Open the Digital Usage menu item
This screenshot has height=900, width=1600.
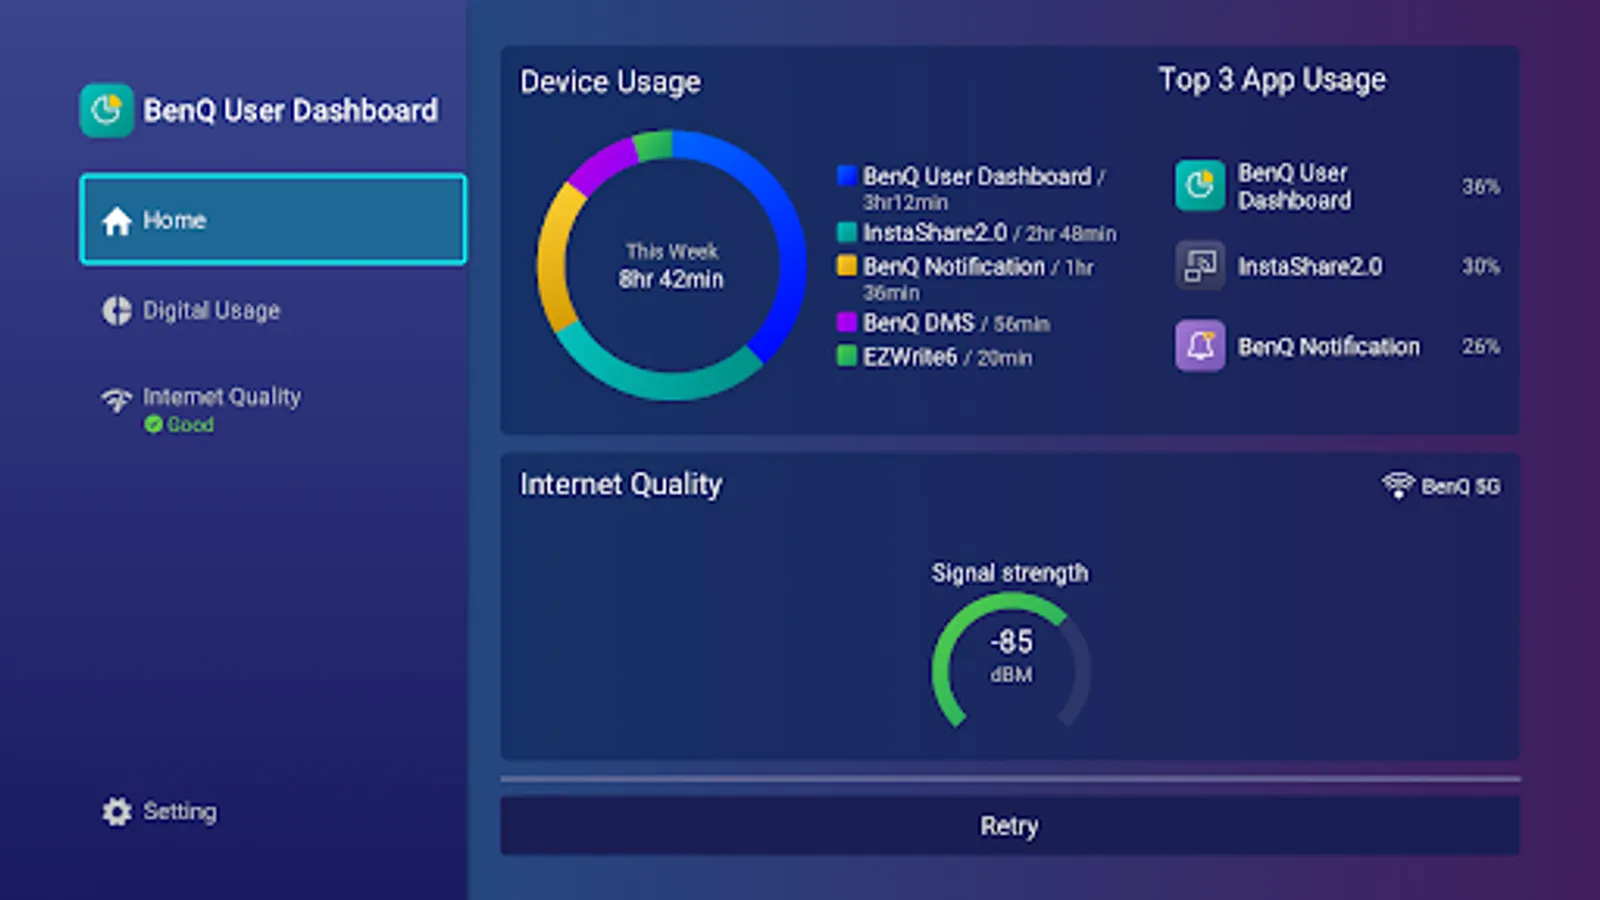[273, 311]
